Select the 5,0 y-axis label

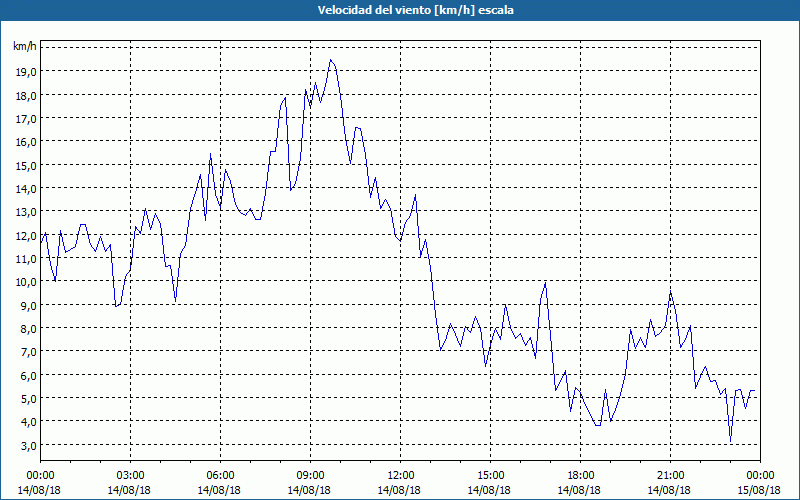[29, 398]
